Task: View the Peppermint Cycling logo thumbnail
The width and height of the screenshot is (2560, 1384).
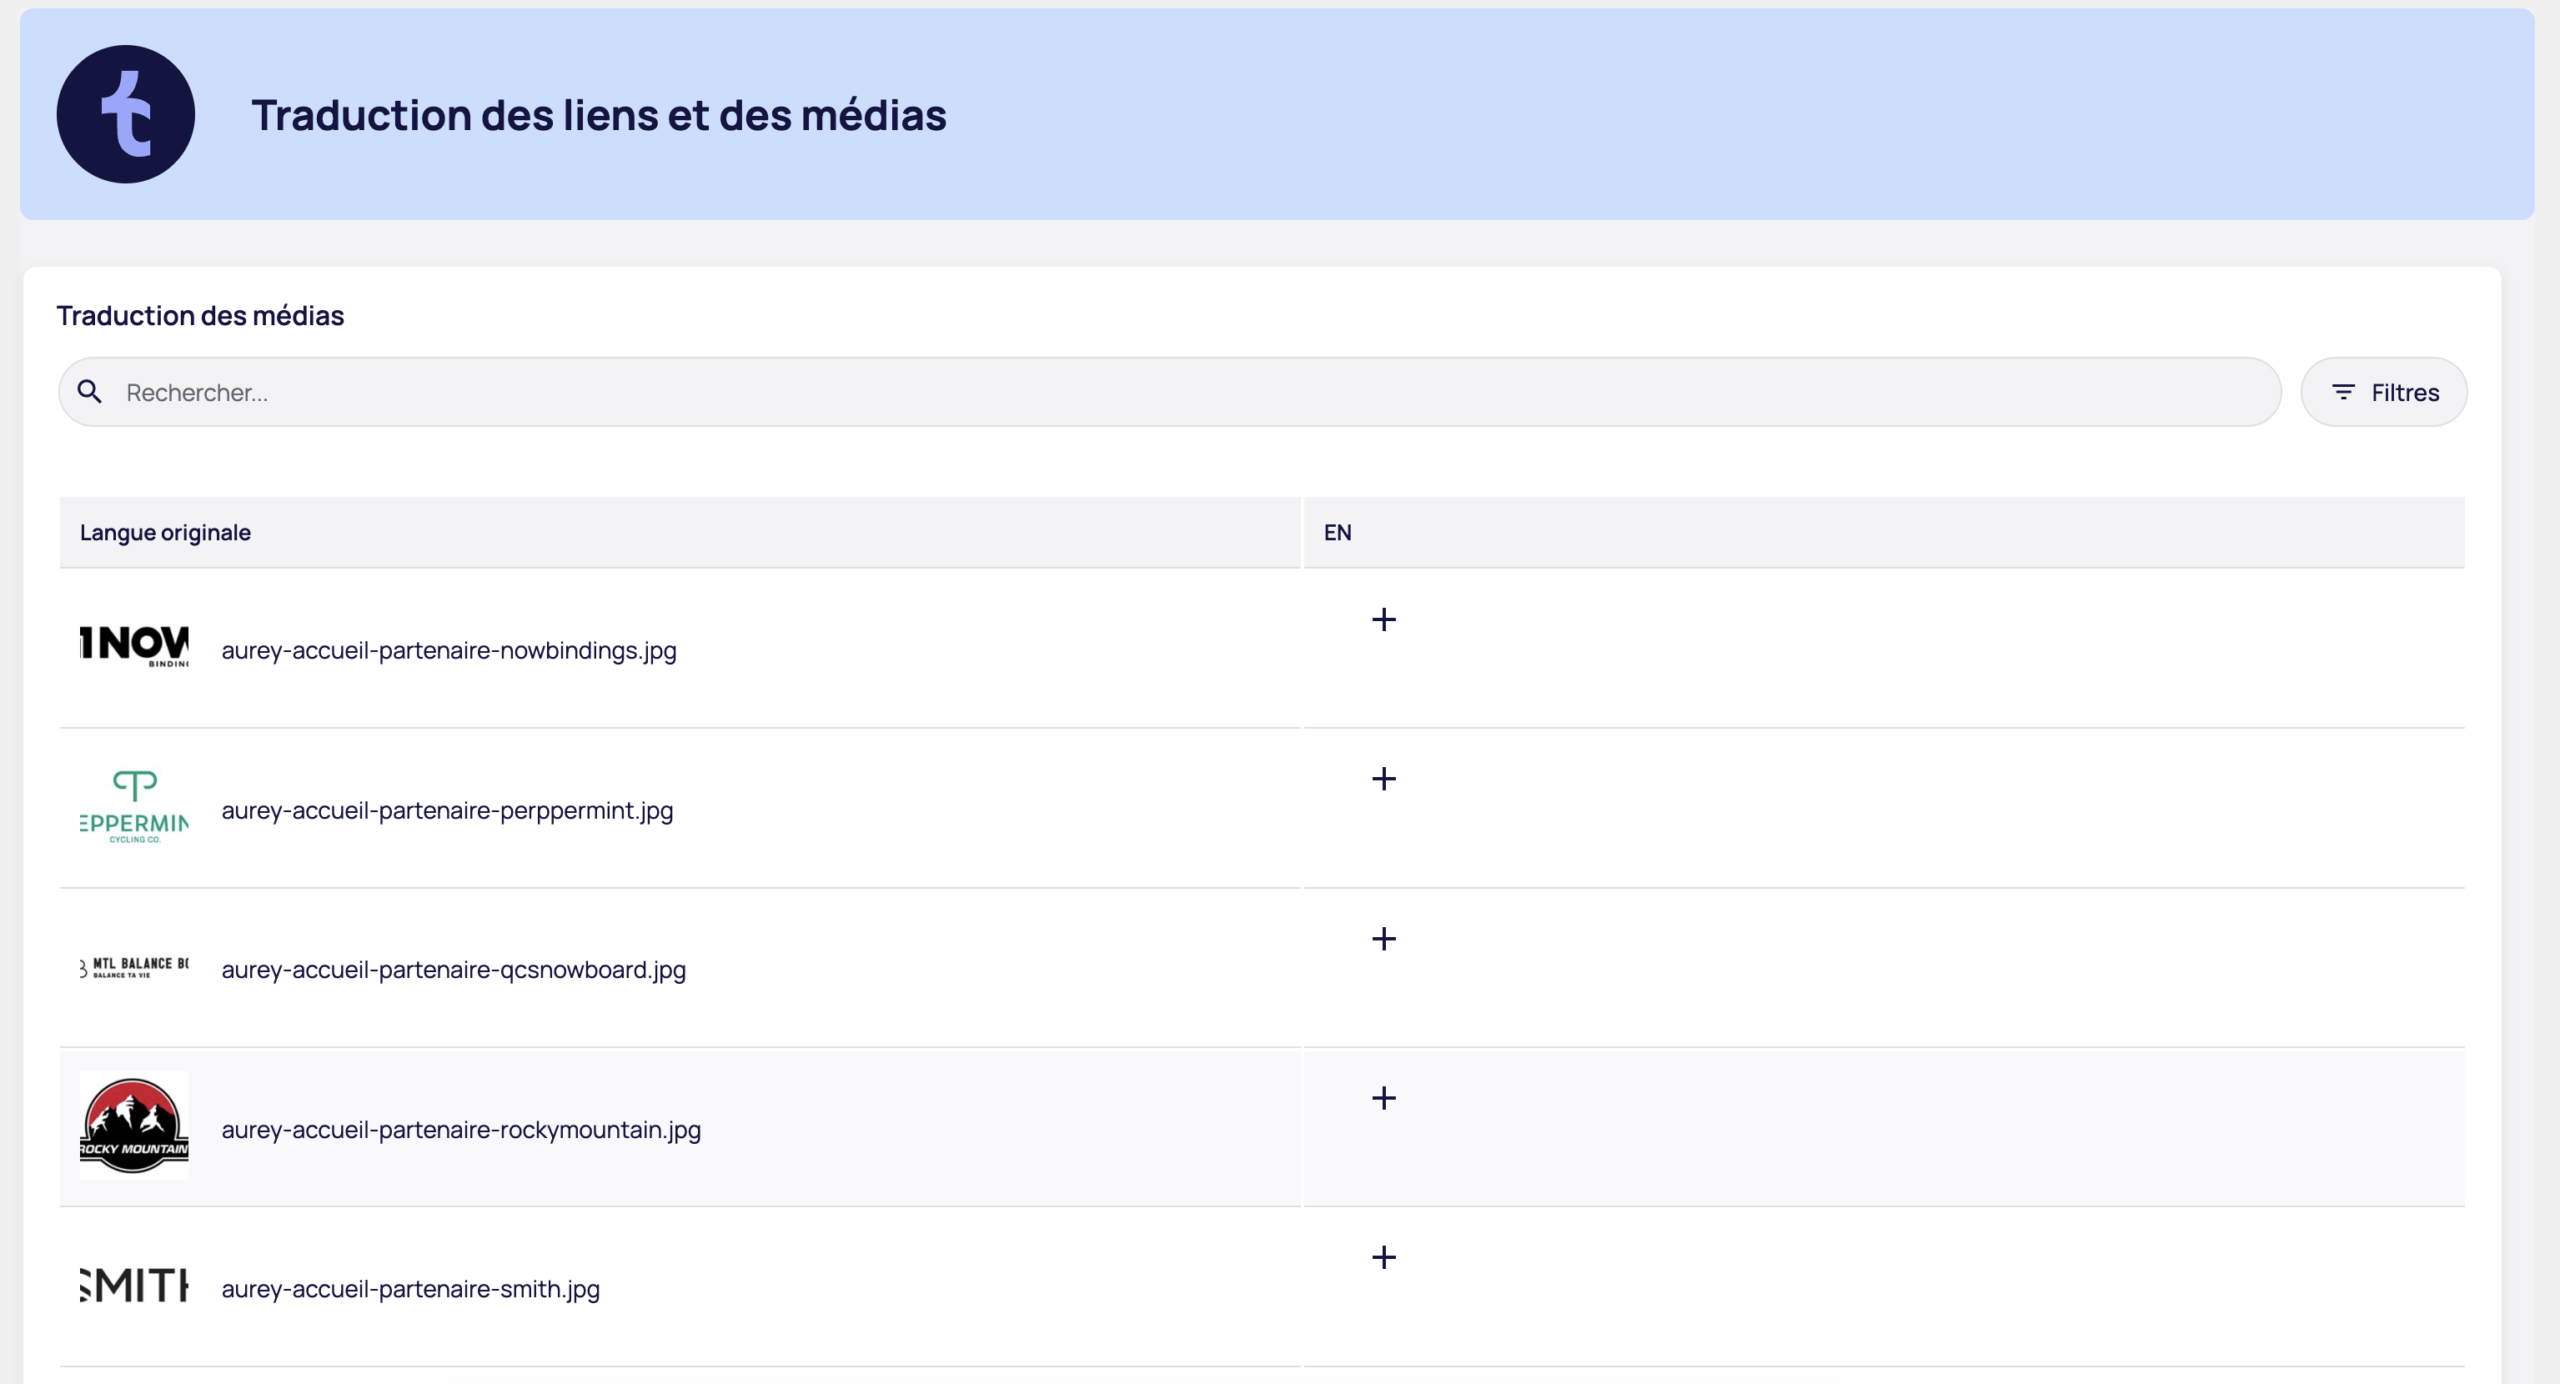Action: point(133,805)
